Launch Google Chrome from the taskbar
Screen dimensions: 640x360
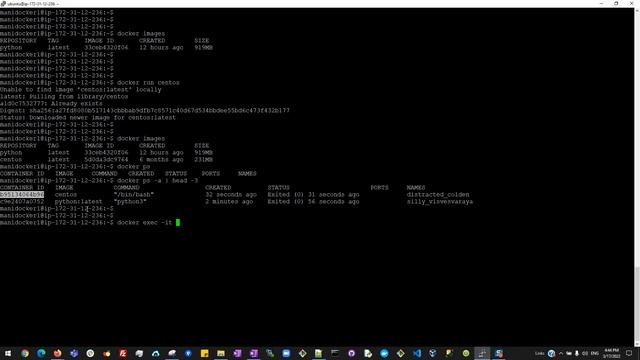(x=25, y=353)
